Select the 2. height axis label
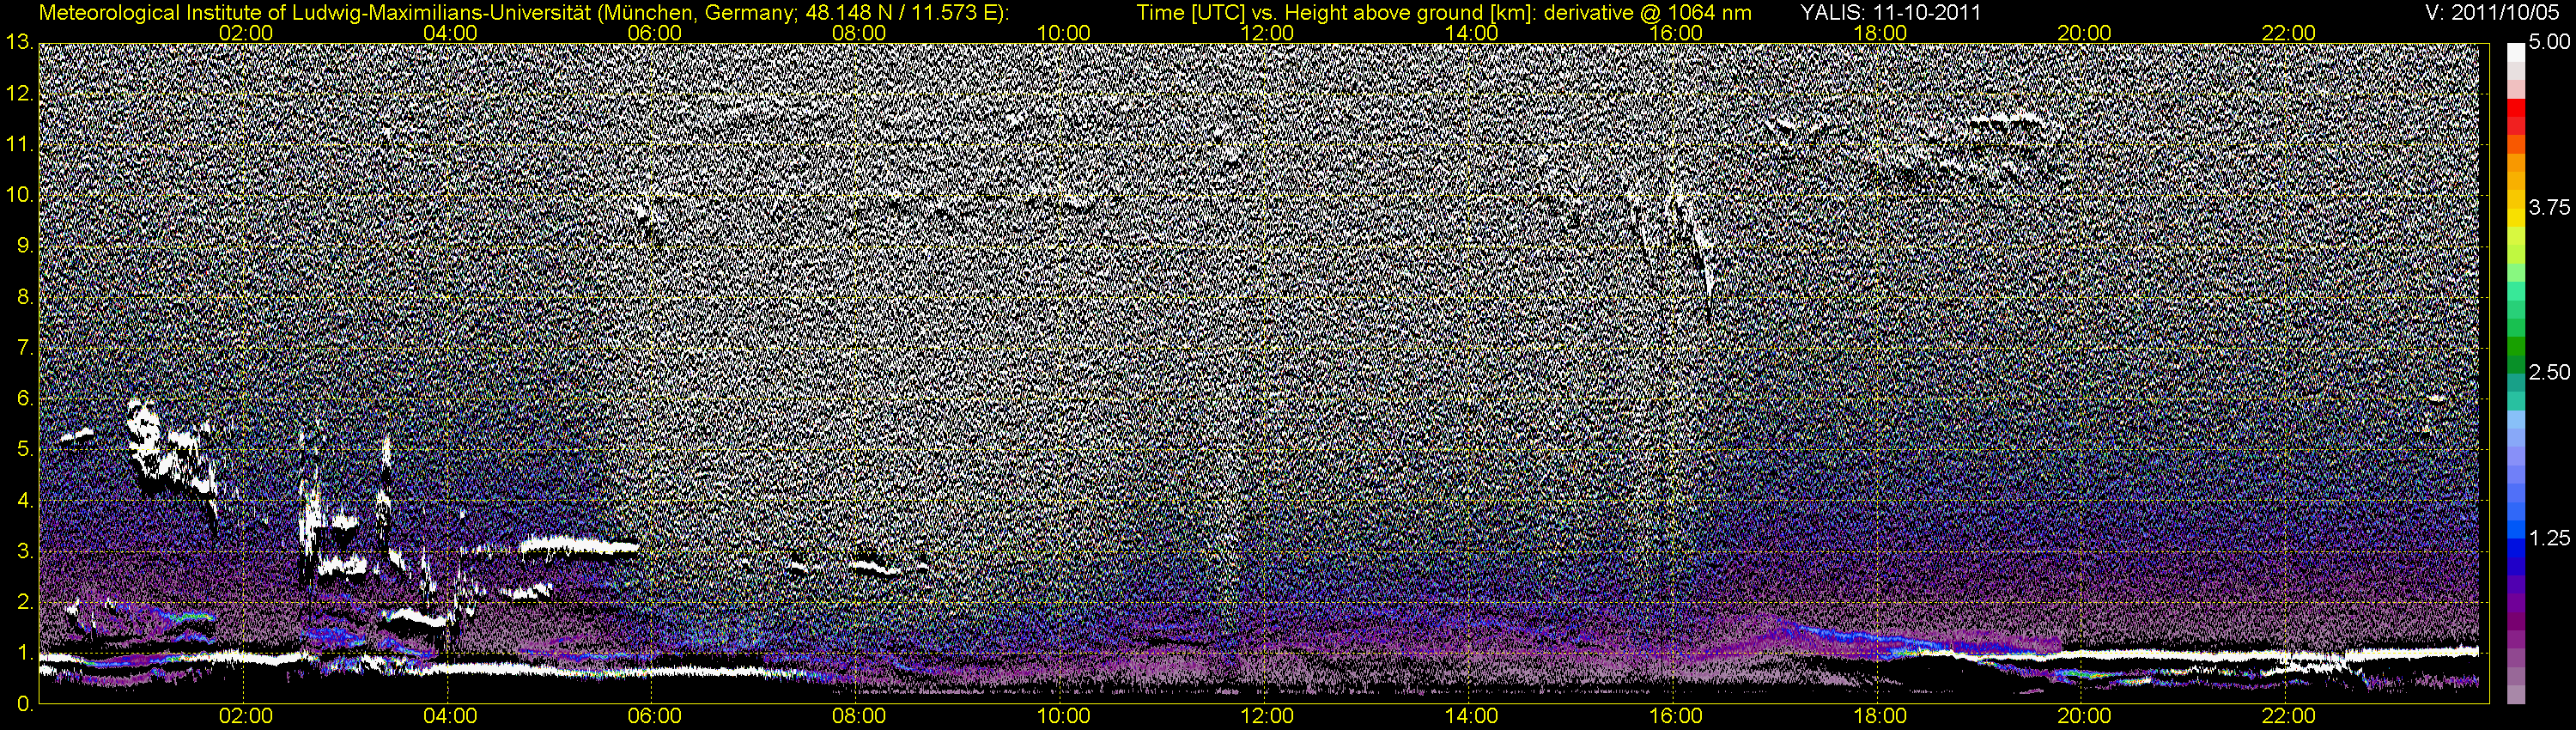The image size is (2576, 730). pos(24,603)
